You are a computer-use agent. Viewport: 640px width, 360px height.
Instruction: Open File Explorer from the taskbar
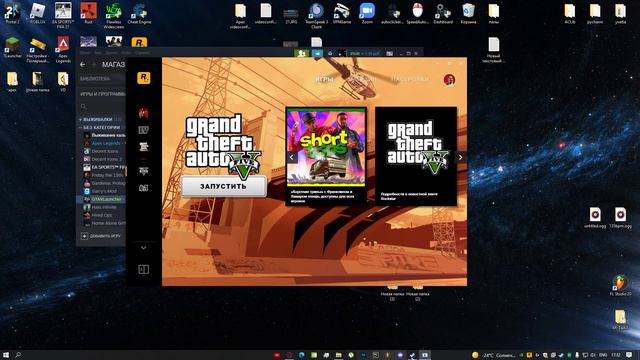tap(338, 355)
